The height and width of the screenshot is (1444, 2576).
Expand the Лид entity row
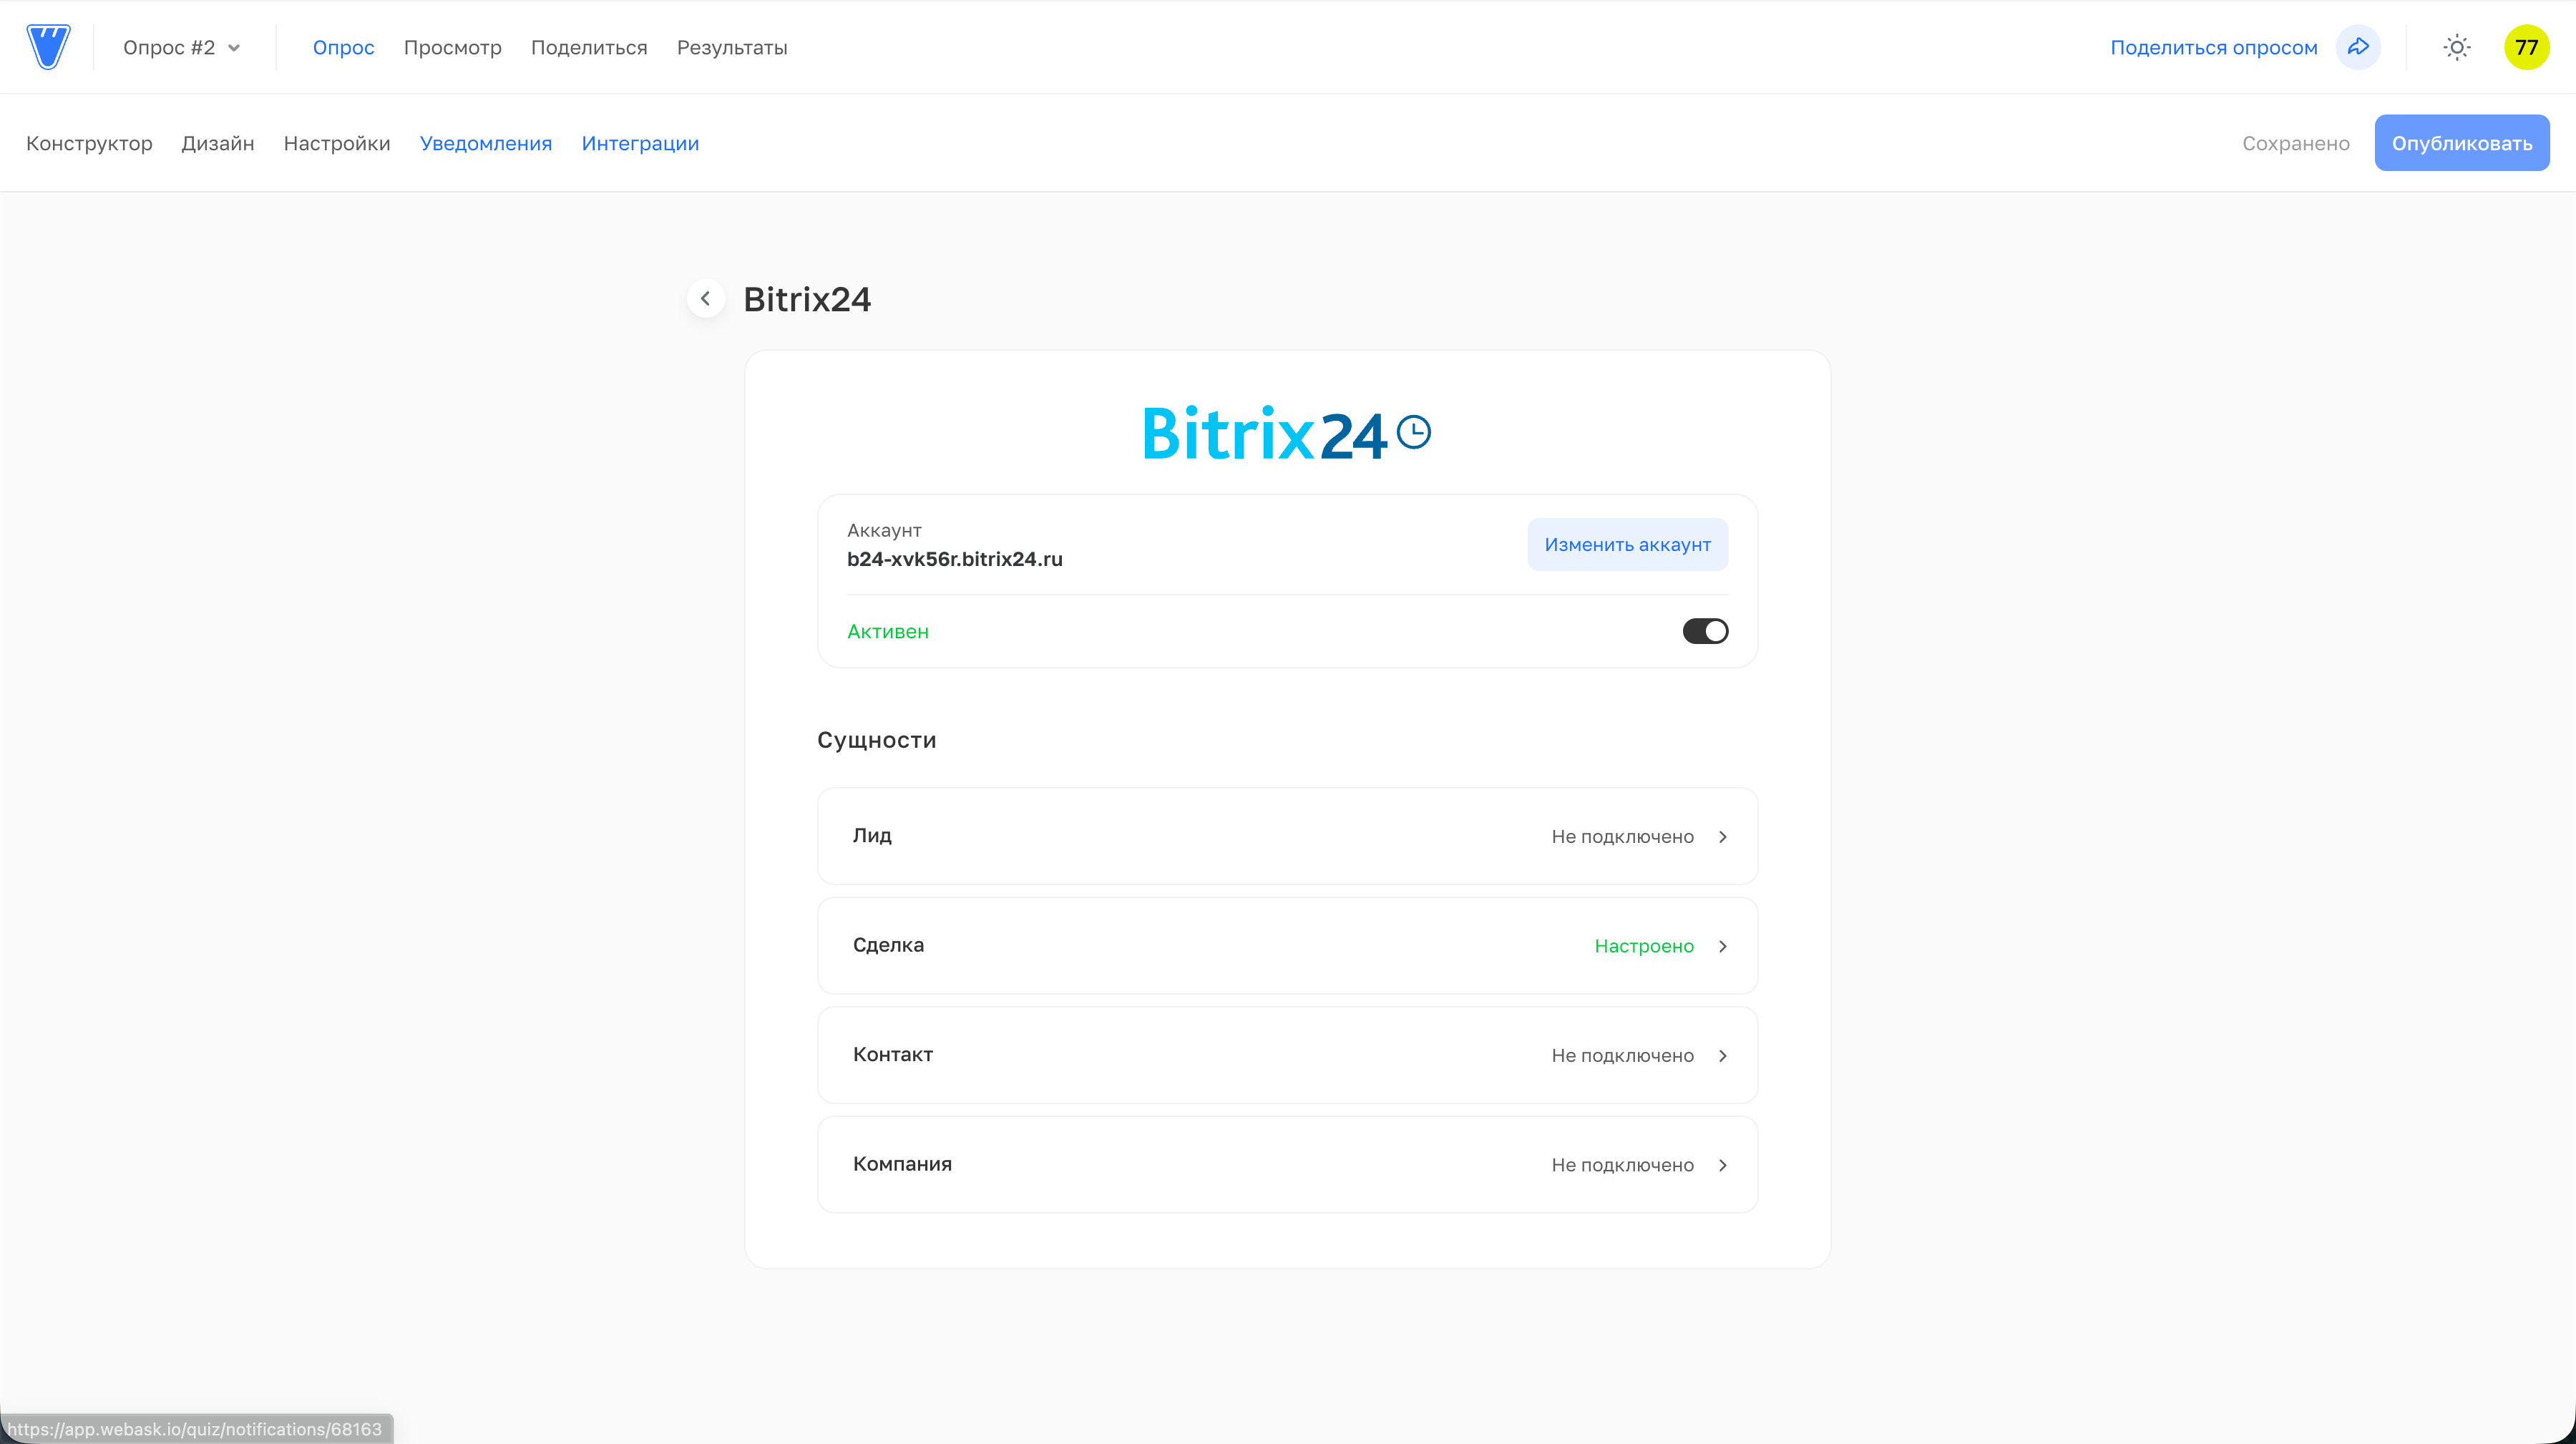[1287, 836]
